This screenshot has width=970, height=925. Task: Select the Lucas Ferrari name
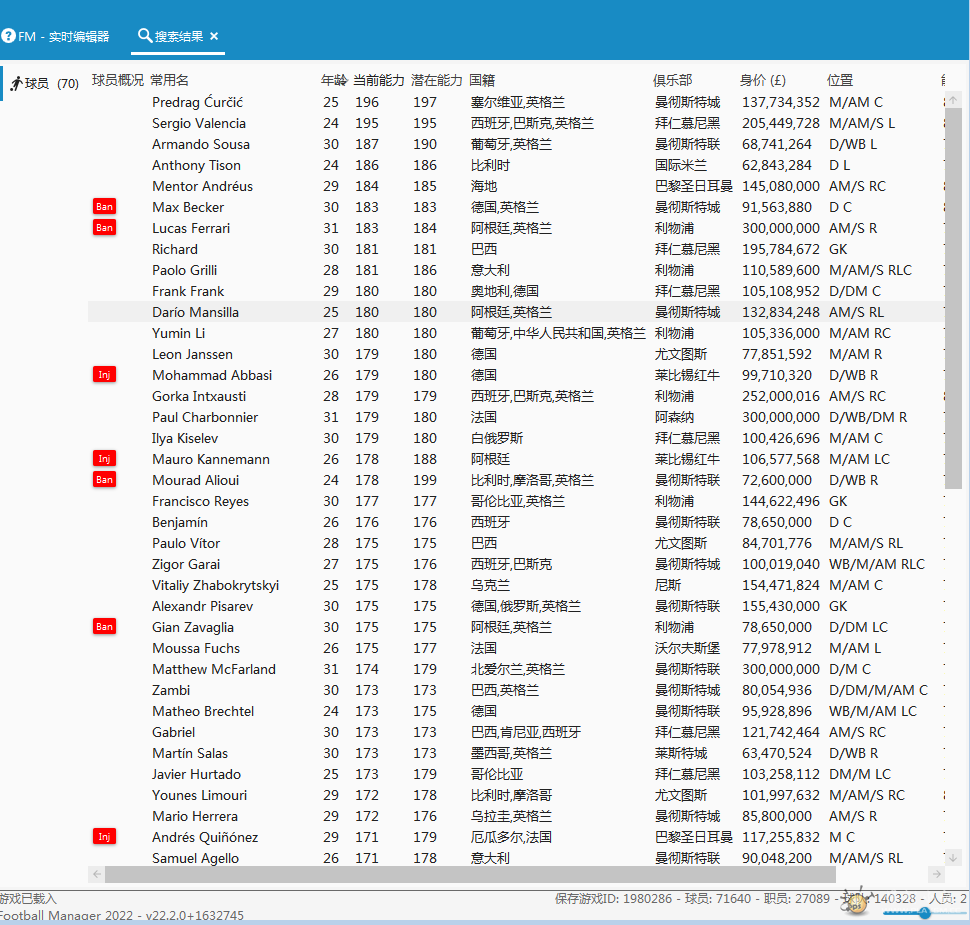(191, 228)
